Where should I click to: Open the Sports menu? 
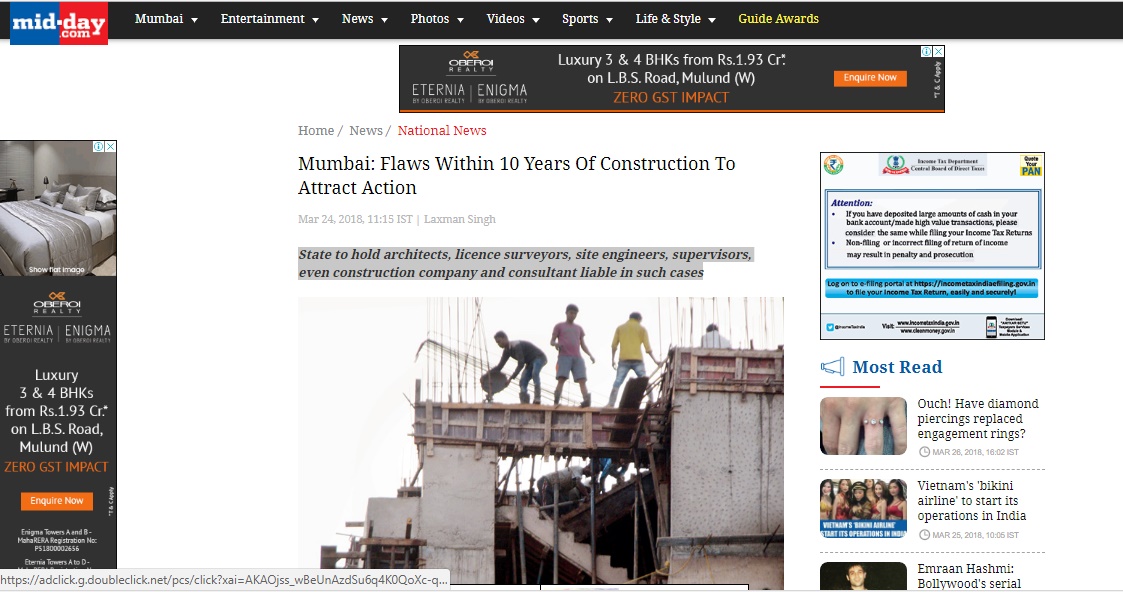[x=587, y=19]
